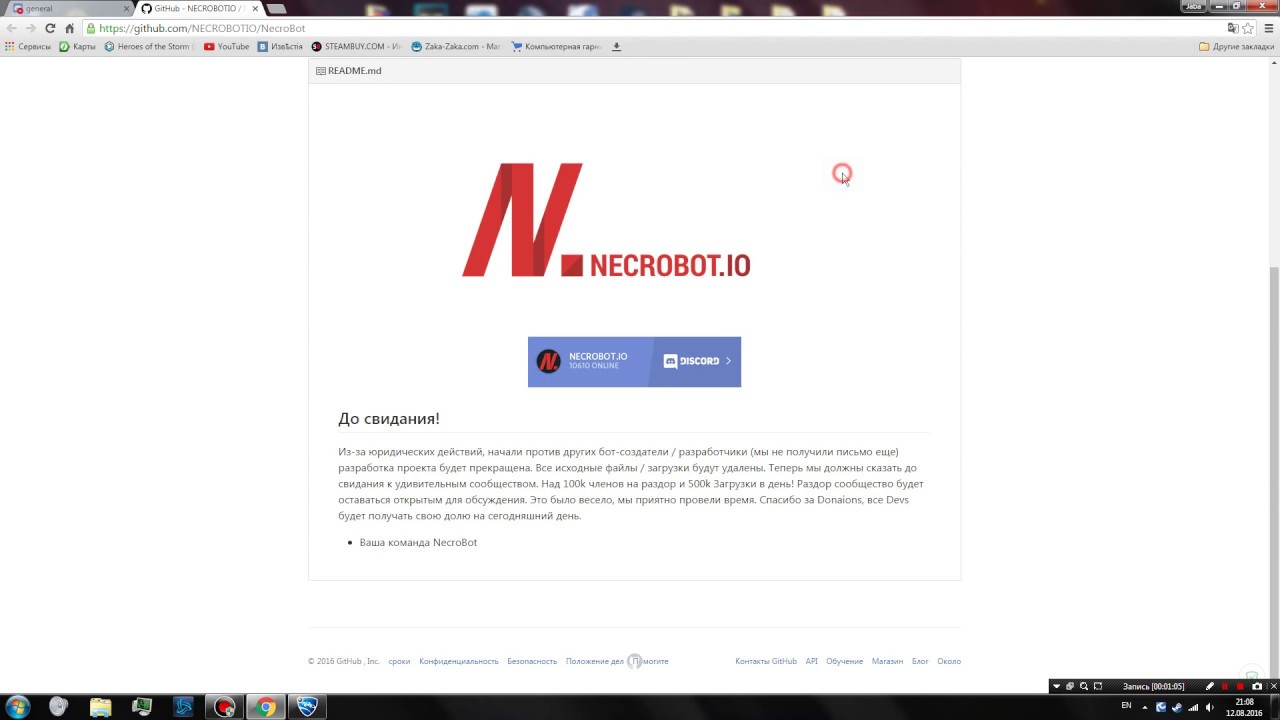Open the Магазин footer link
The image size is (1280, 720).
887,661
